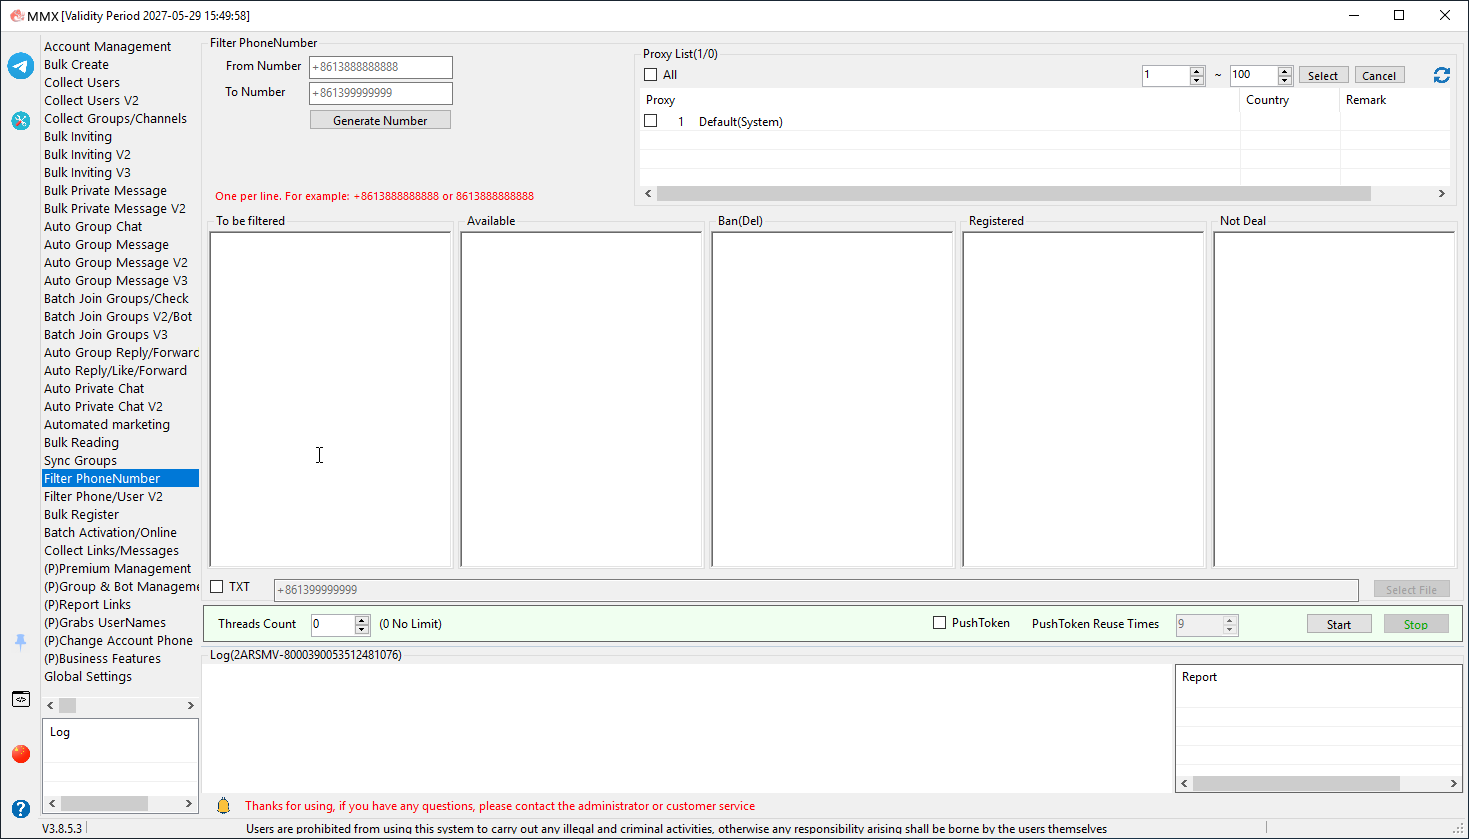Tick the Default(System) proxy checkbox
This screenshot has width=1469, height=839.
[651, 121]
